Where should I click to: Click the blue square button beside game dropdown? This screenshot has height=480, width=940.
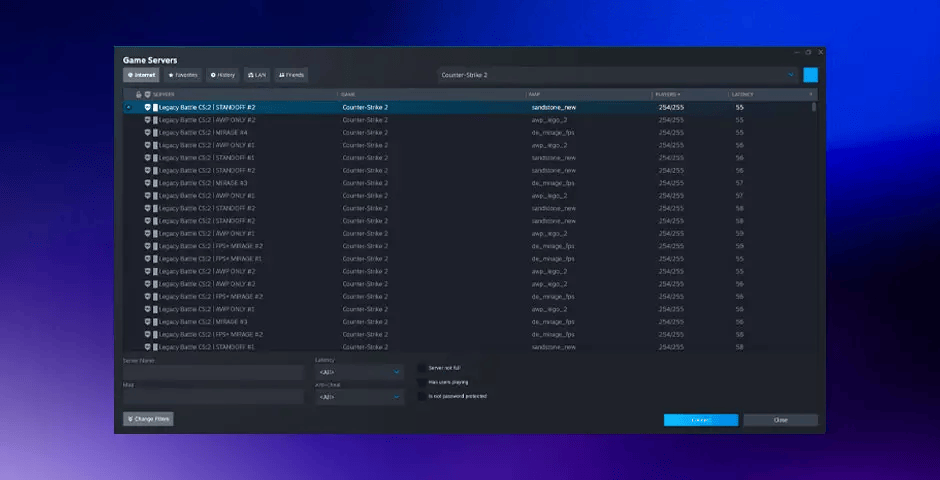[811, 75]
